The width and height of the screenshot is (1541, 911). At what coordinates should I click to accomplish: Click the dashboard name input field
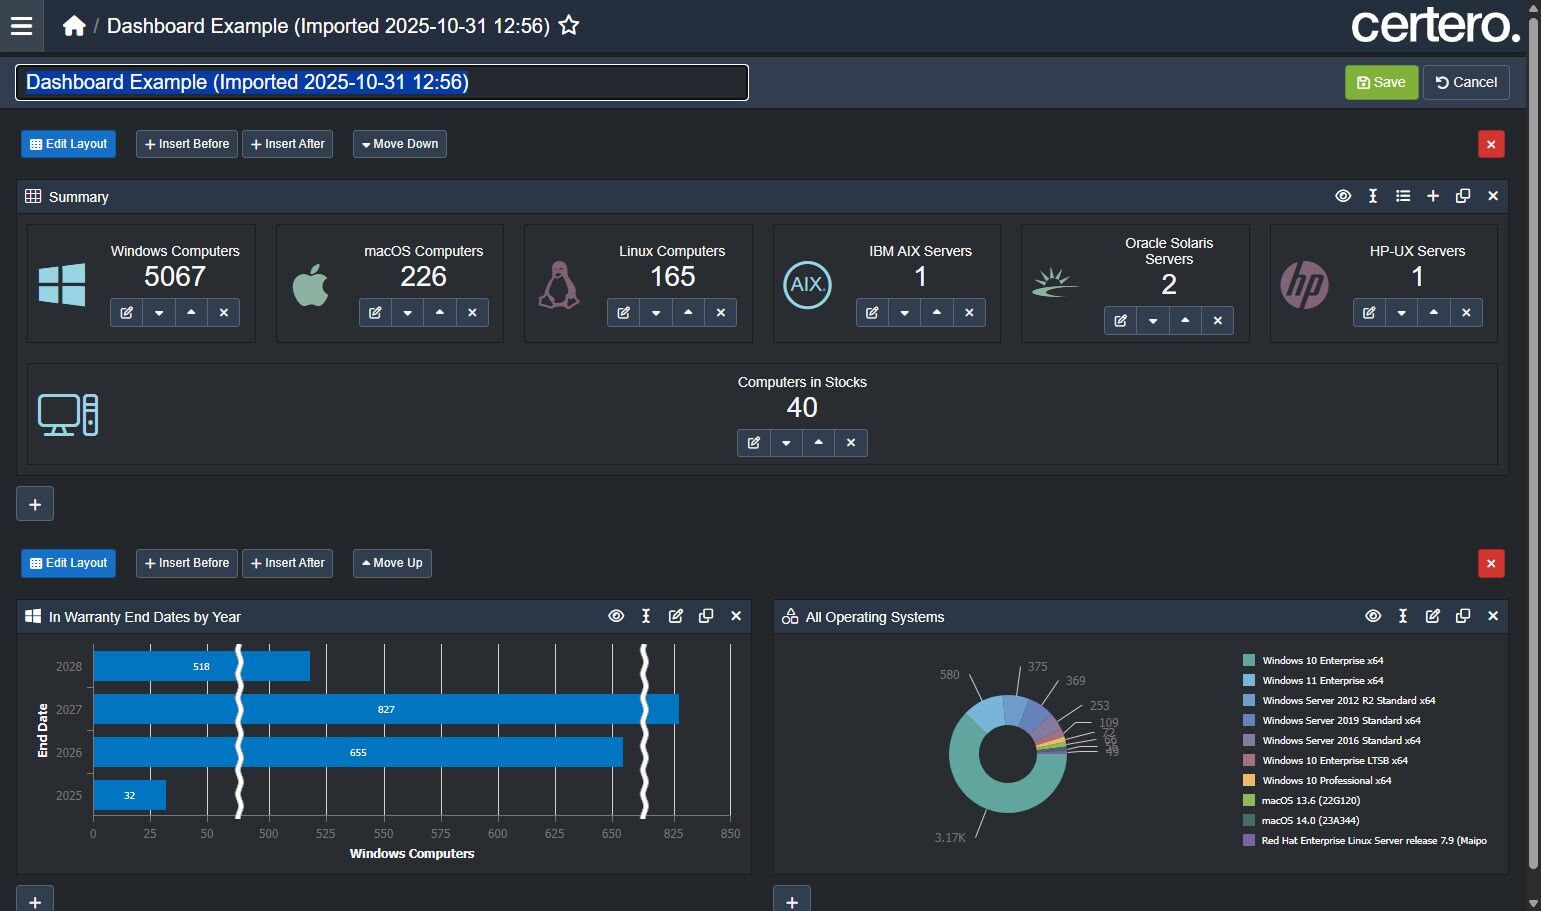(x=381, y=82)
